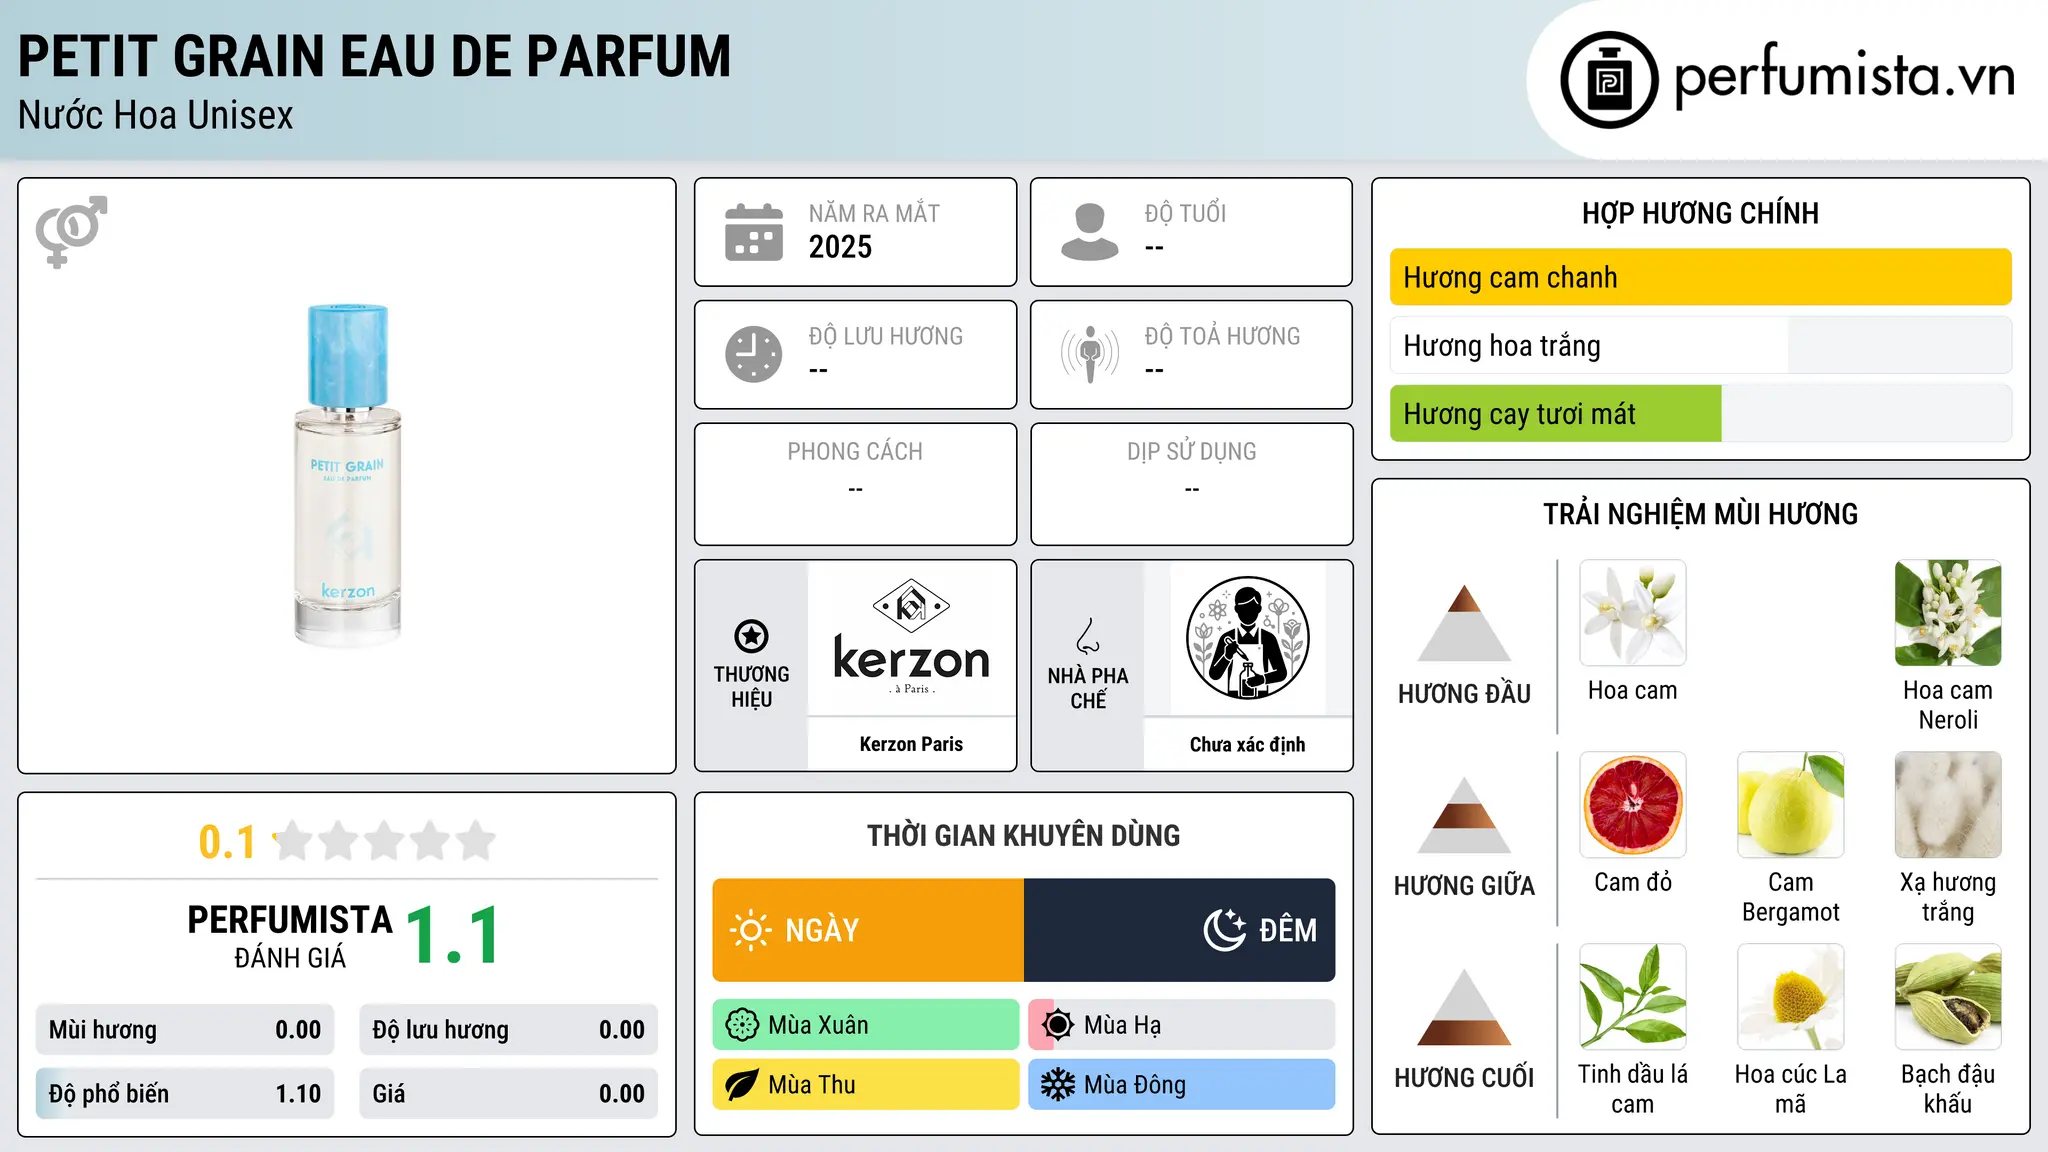Click the Độ lưu hương score row
Image resolution: width=2048 pixels, height=1152 pixels.
[508, 1030]
